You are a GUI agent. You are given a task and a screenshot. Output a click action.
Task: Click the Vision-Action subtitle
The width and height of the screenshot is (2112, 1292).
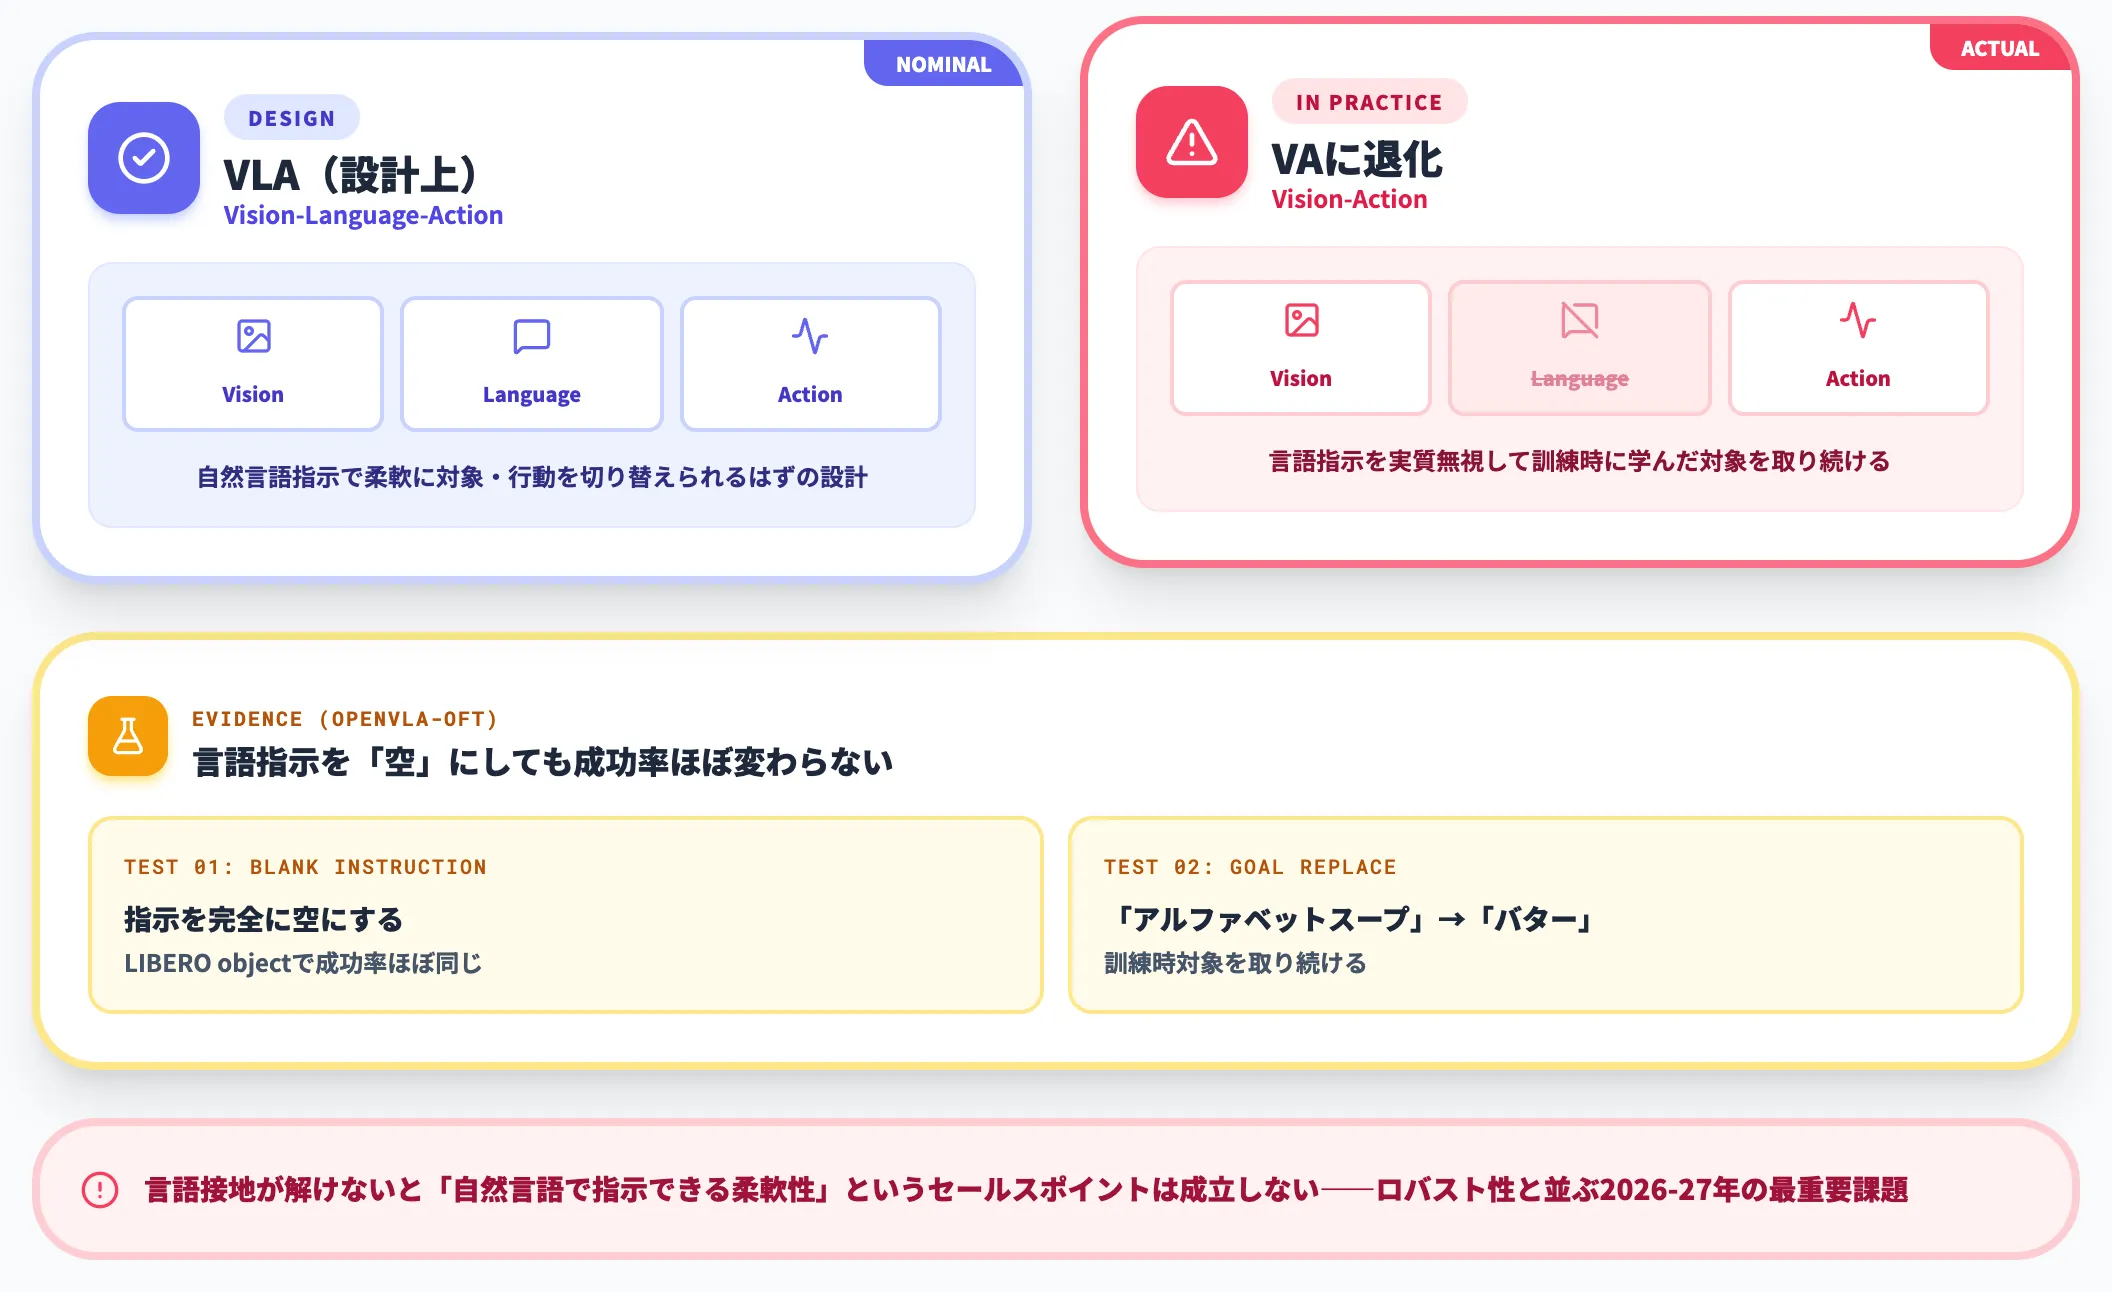[x=1349, y=200]
